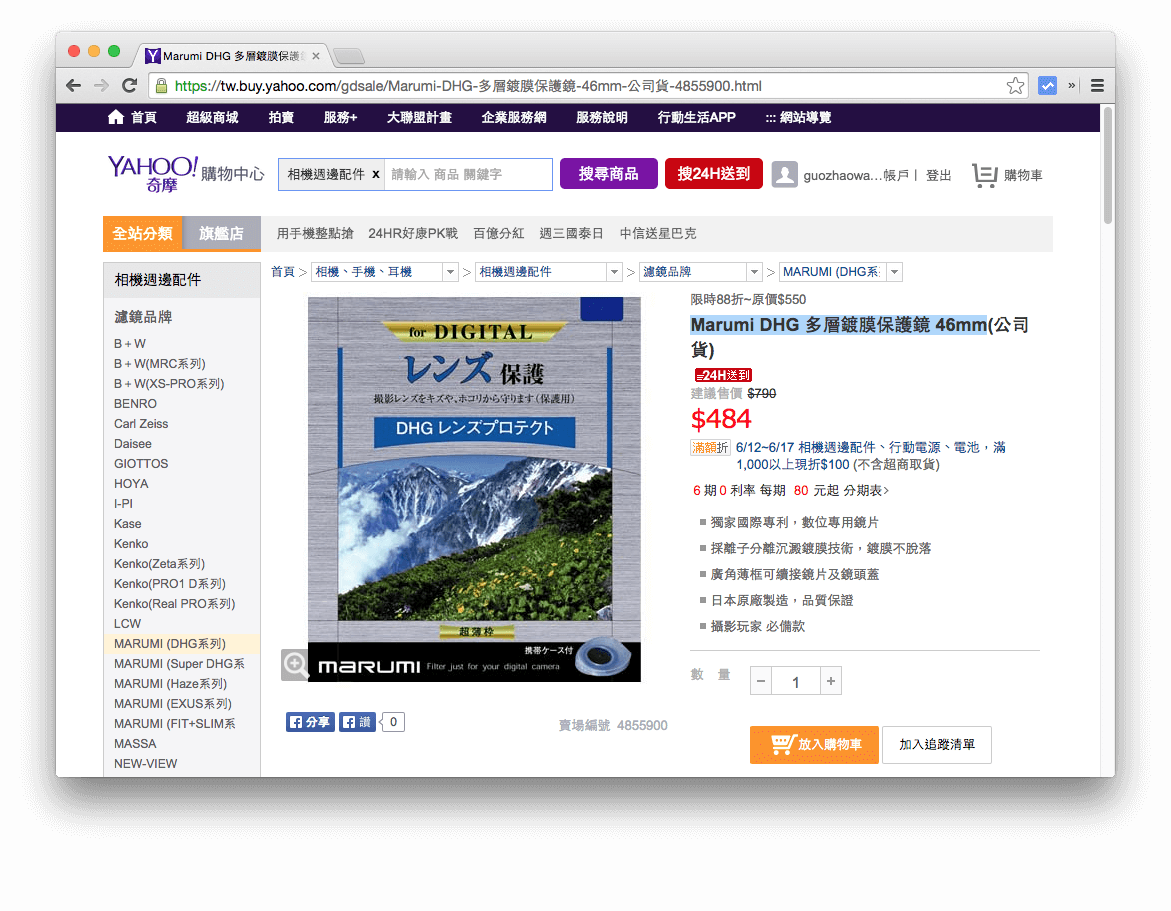Click the 加入追蹤清單 button
1171x911 pixels.
point(936,745)
